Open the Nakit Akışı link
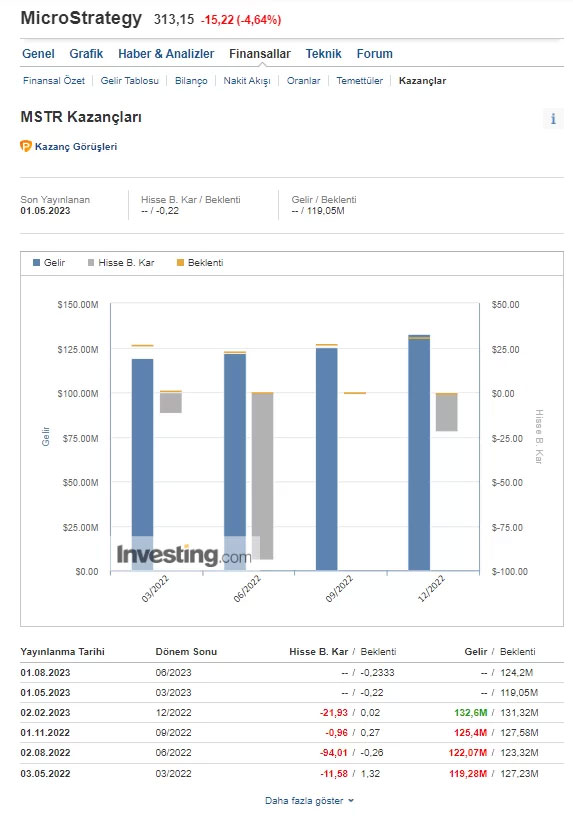 (x=247, y=81)
